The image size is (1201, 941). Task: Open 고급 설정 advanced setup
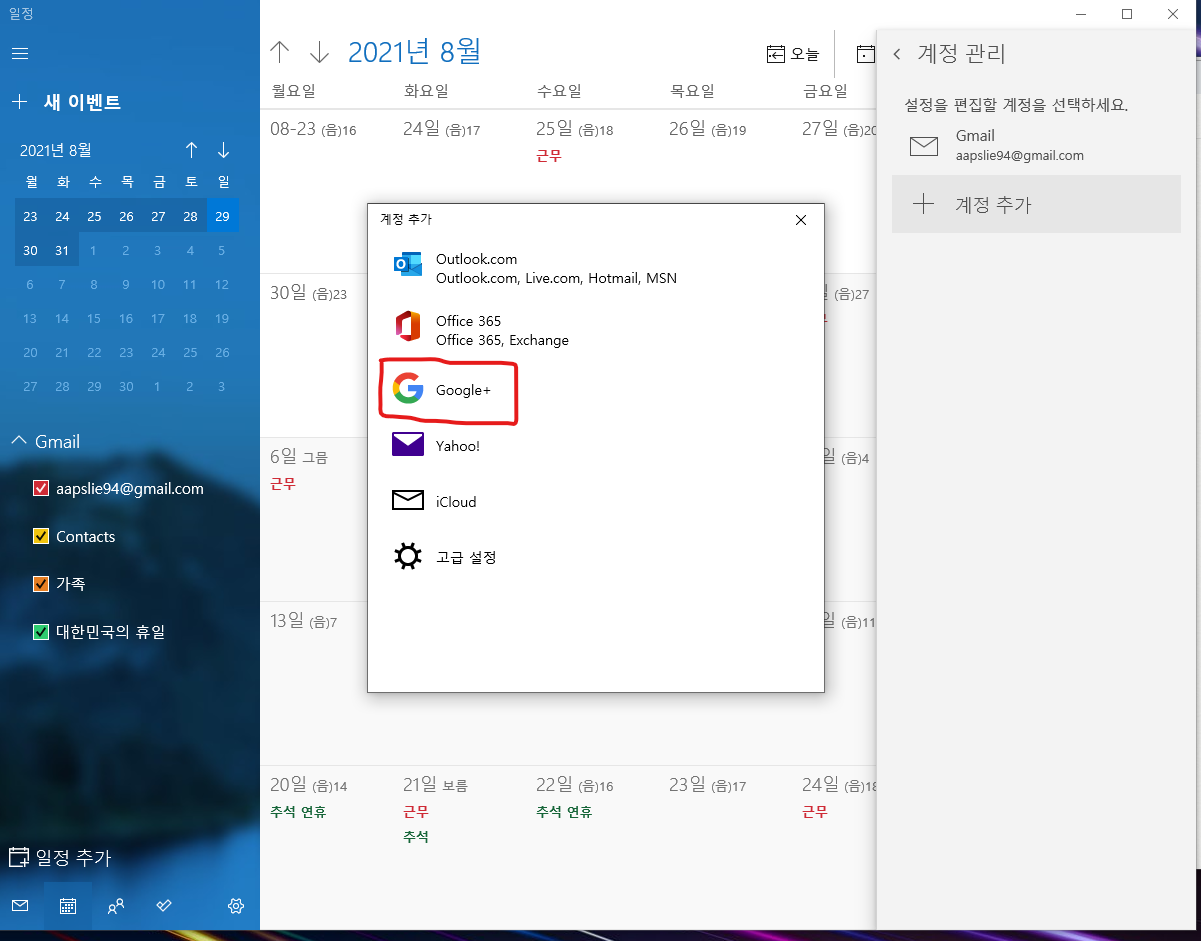596,557
